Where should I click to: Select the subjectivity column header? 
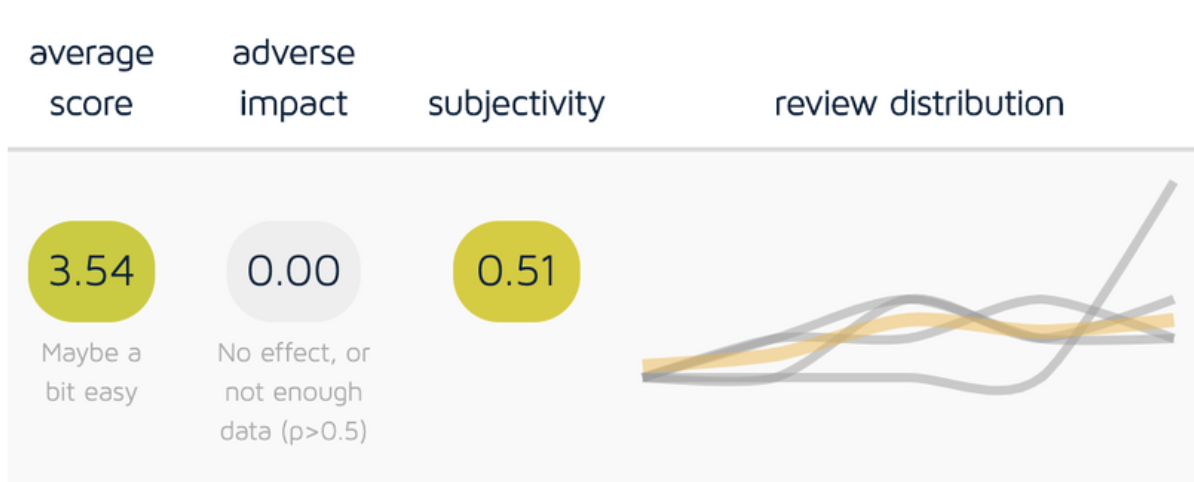tap(516, 104)
